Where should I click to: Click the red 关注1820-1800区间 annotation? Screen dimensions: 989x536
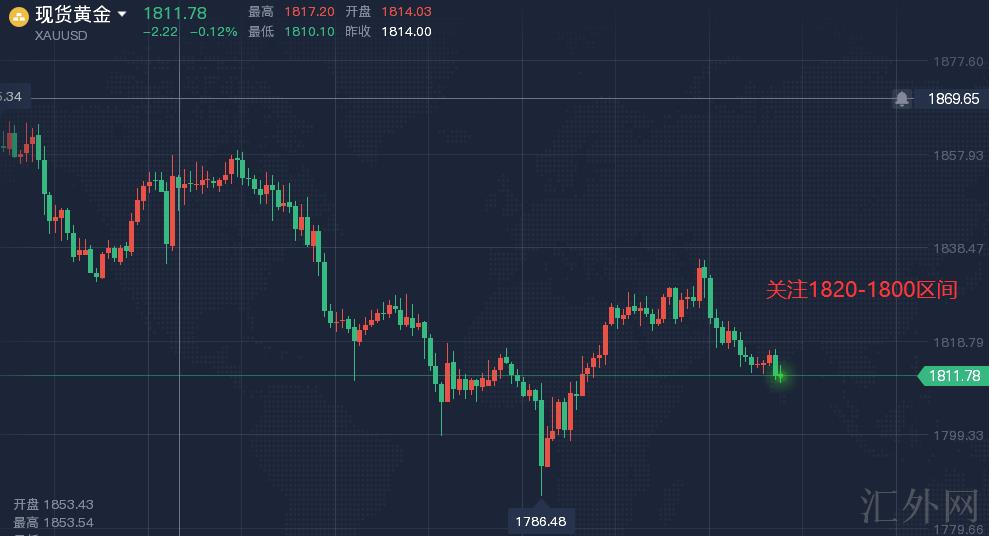coord(861,290)
